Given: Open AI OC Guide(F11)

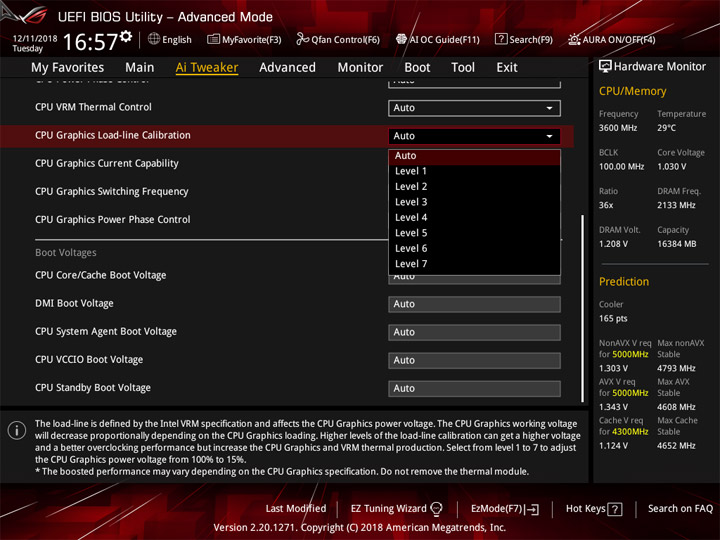Looking at the screenshot, I should tap(438, 39).
